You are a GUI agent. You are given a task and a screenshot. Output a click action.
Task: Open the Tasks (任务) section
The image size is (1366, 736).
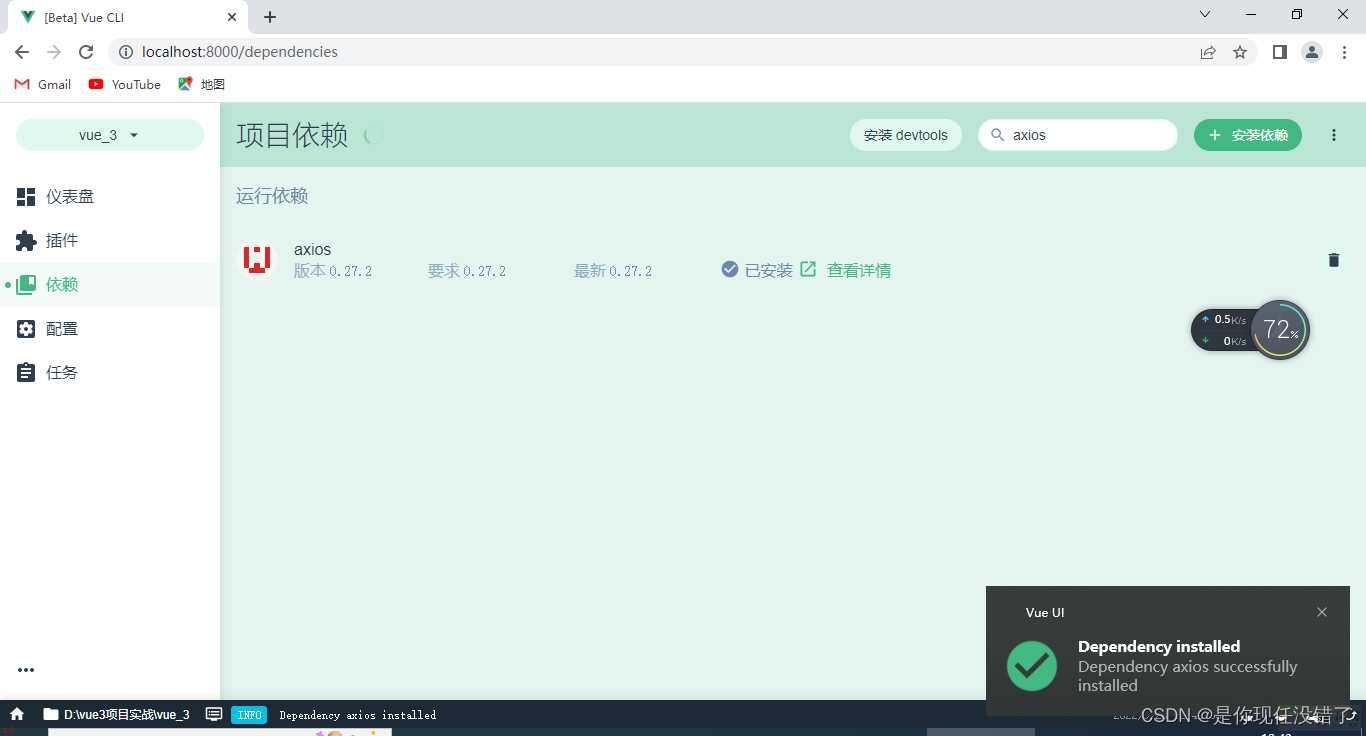(x=110, y=373)
